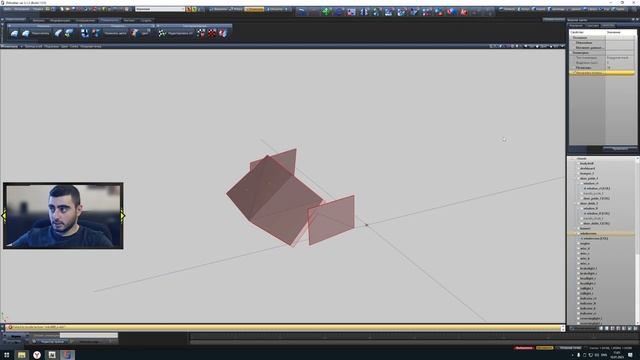Toggle the red selected-mode button in status bar
640x360 pixels.
524,348
